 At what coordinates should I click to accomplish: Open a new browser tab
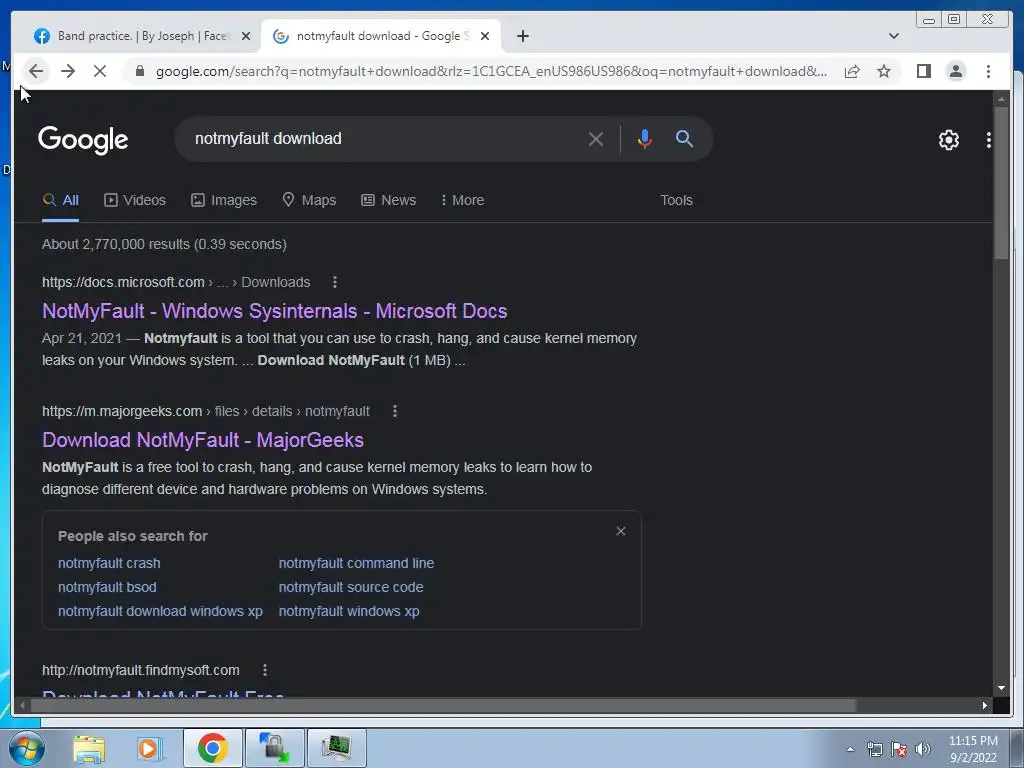point(522,36)
